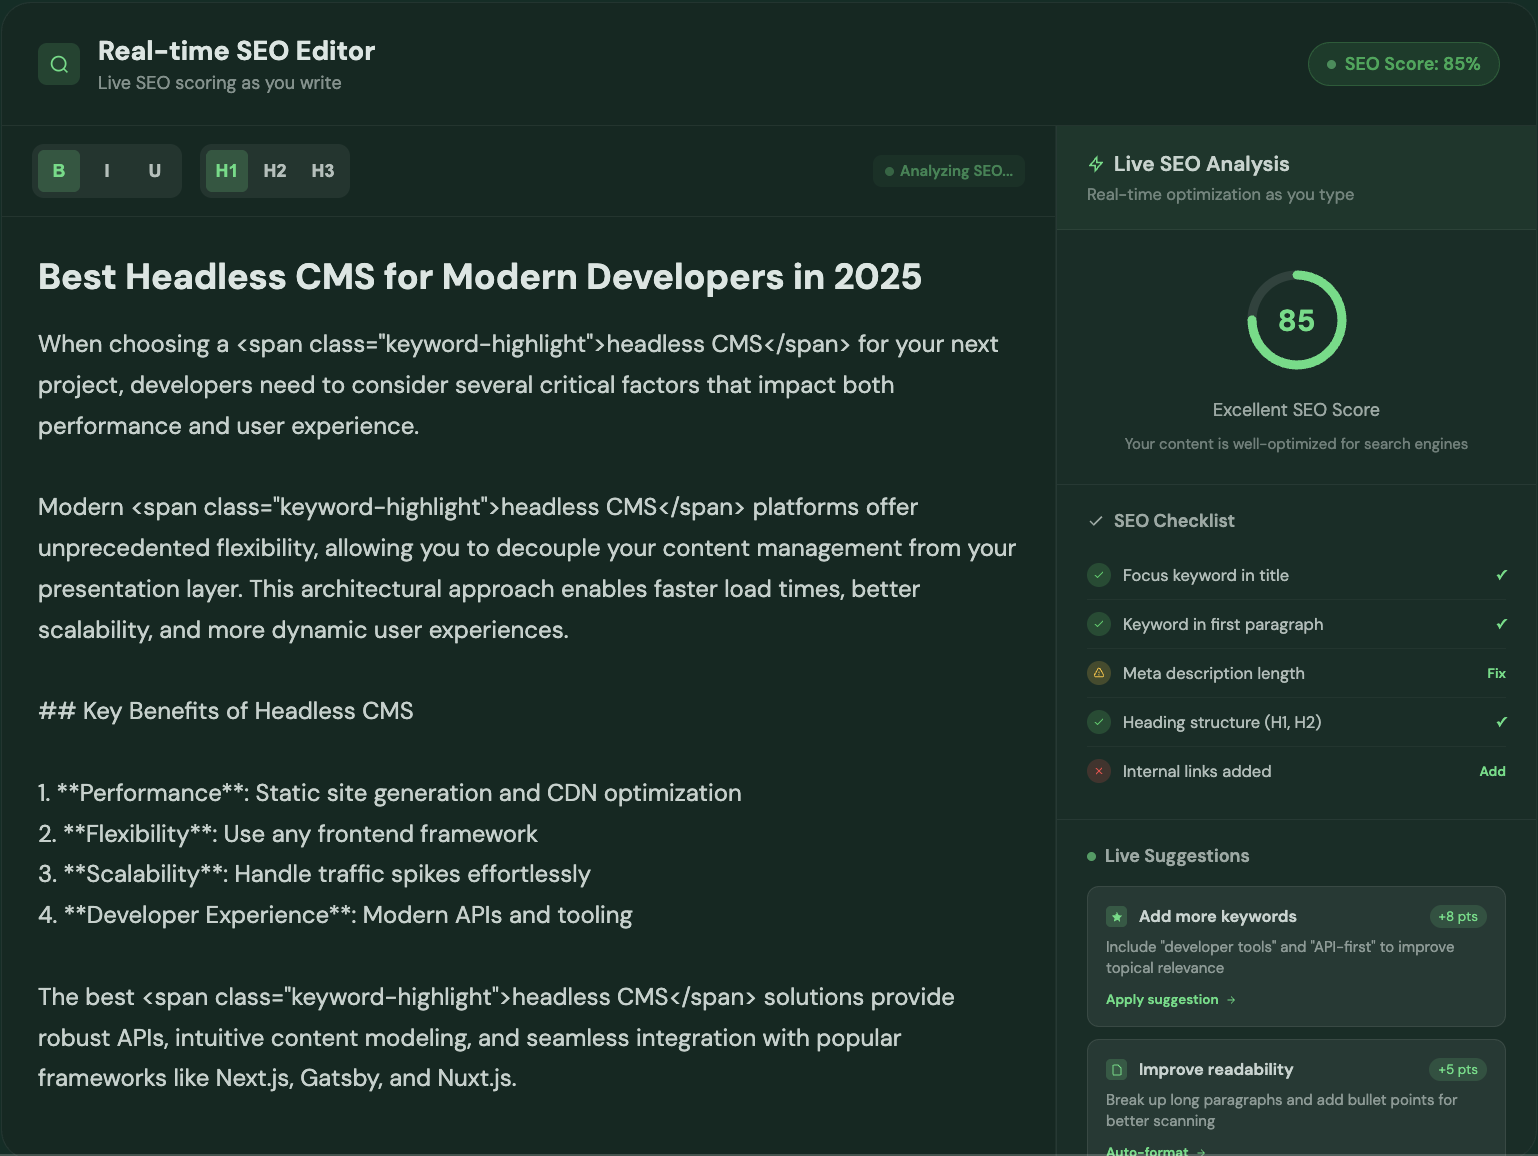
Task: Toggle Underline formatting button
Action: coord(155,171)
